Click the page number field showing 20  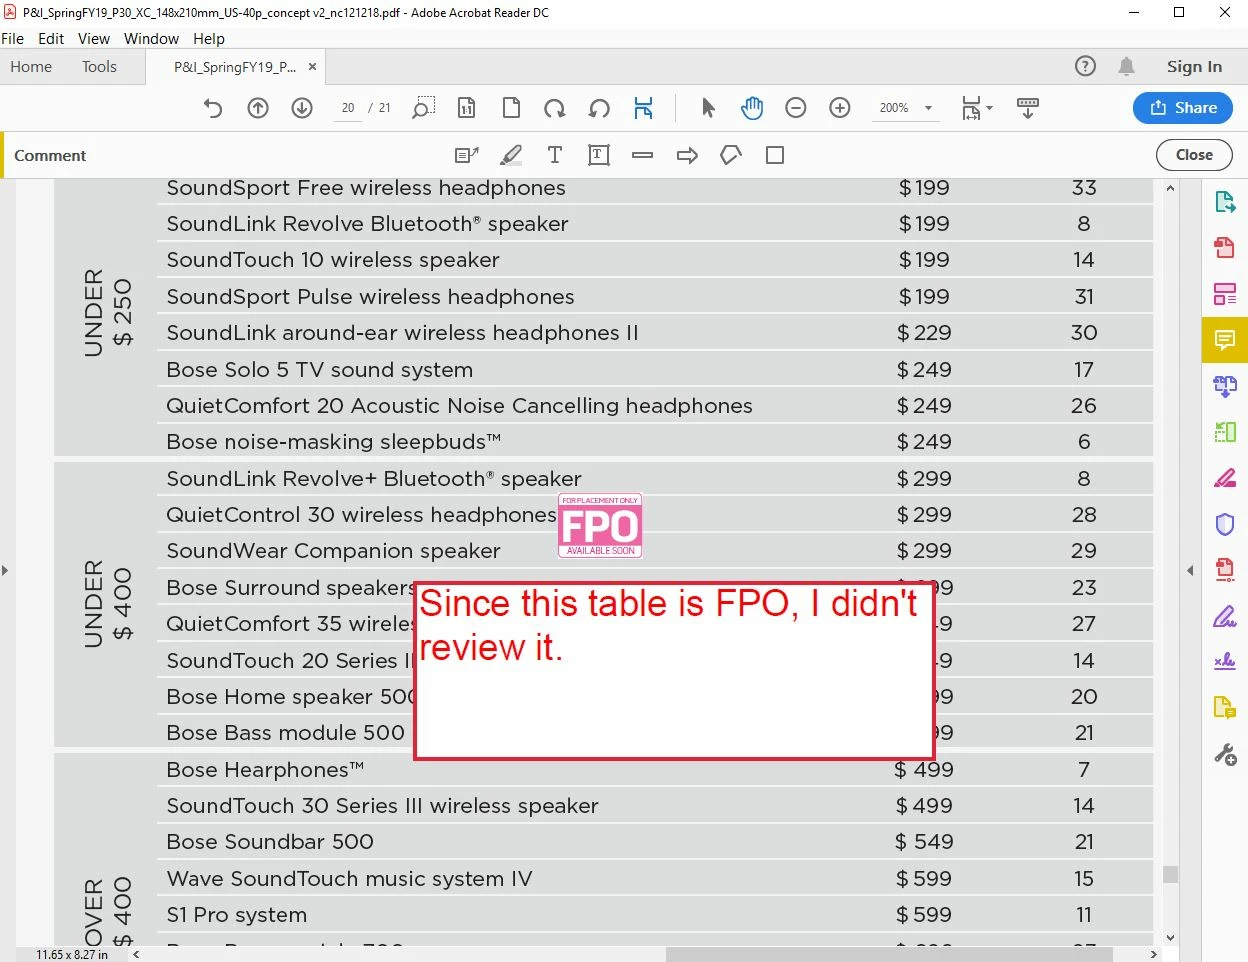pyautogui.click(x=348, y=108)
